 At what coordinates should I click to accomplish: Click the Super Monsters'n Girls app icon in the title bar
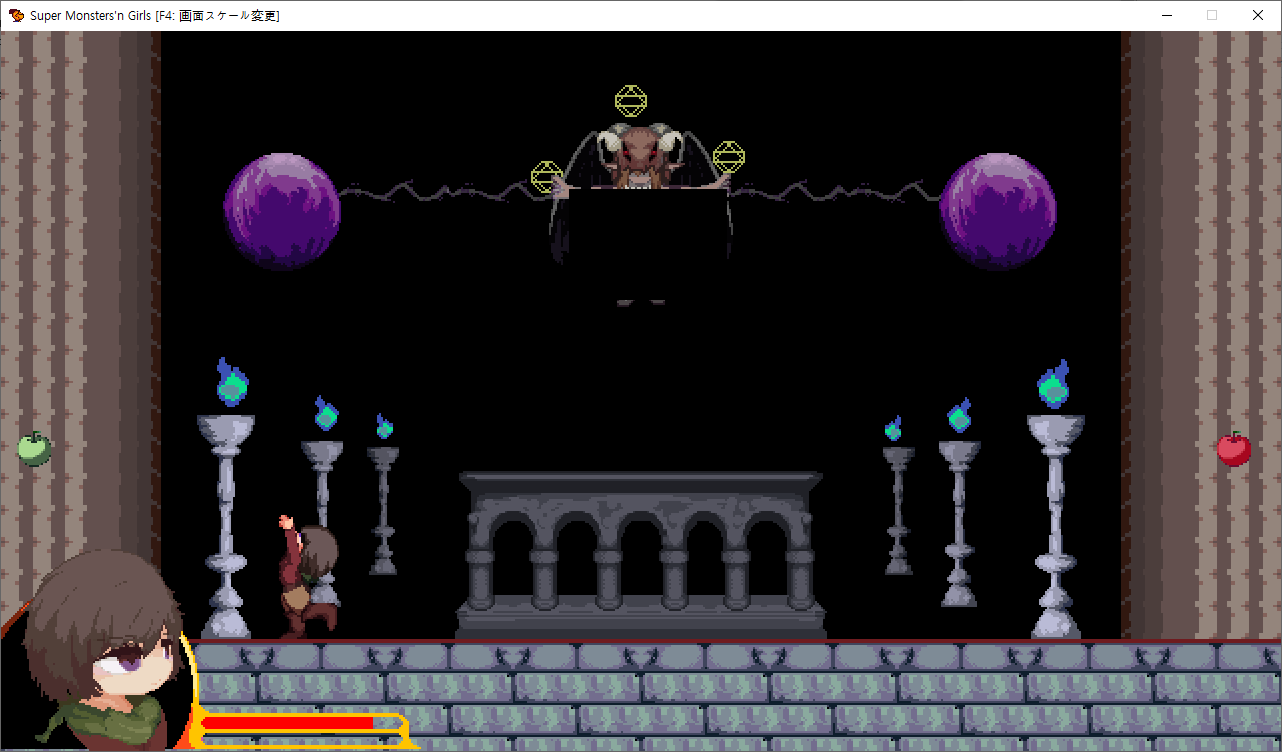click(17, 15)
